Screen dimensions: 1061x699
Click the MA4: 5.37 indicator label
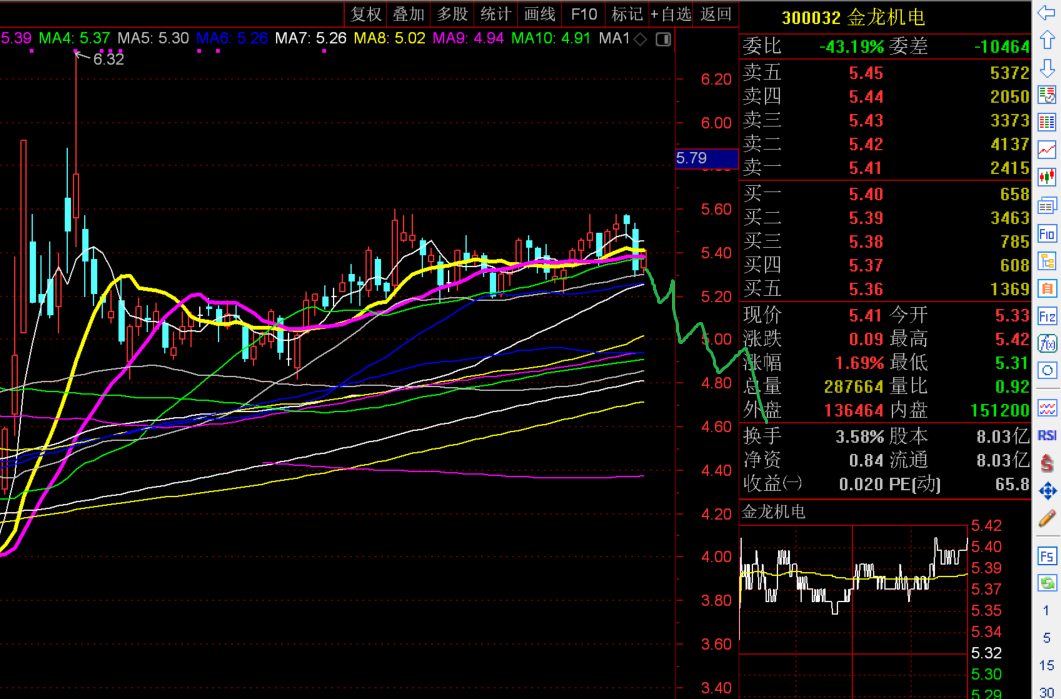click(x=74, y=39)
